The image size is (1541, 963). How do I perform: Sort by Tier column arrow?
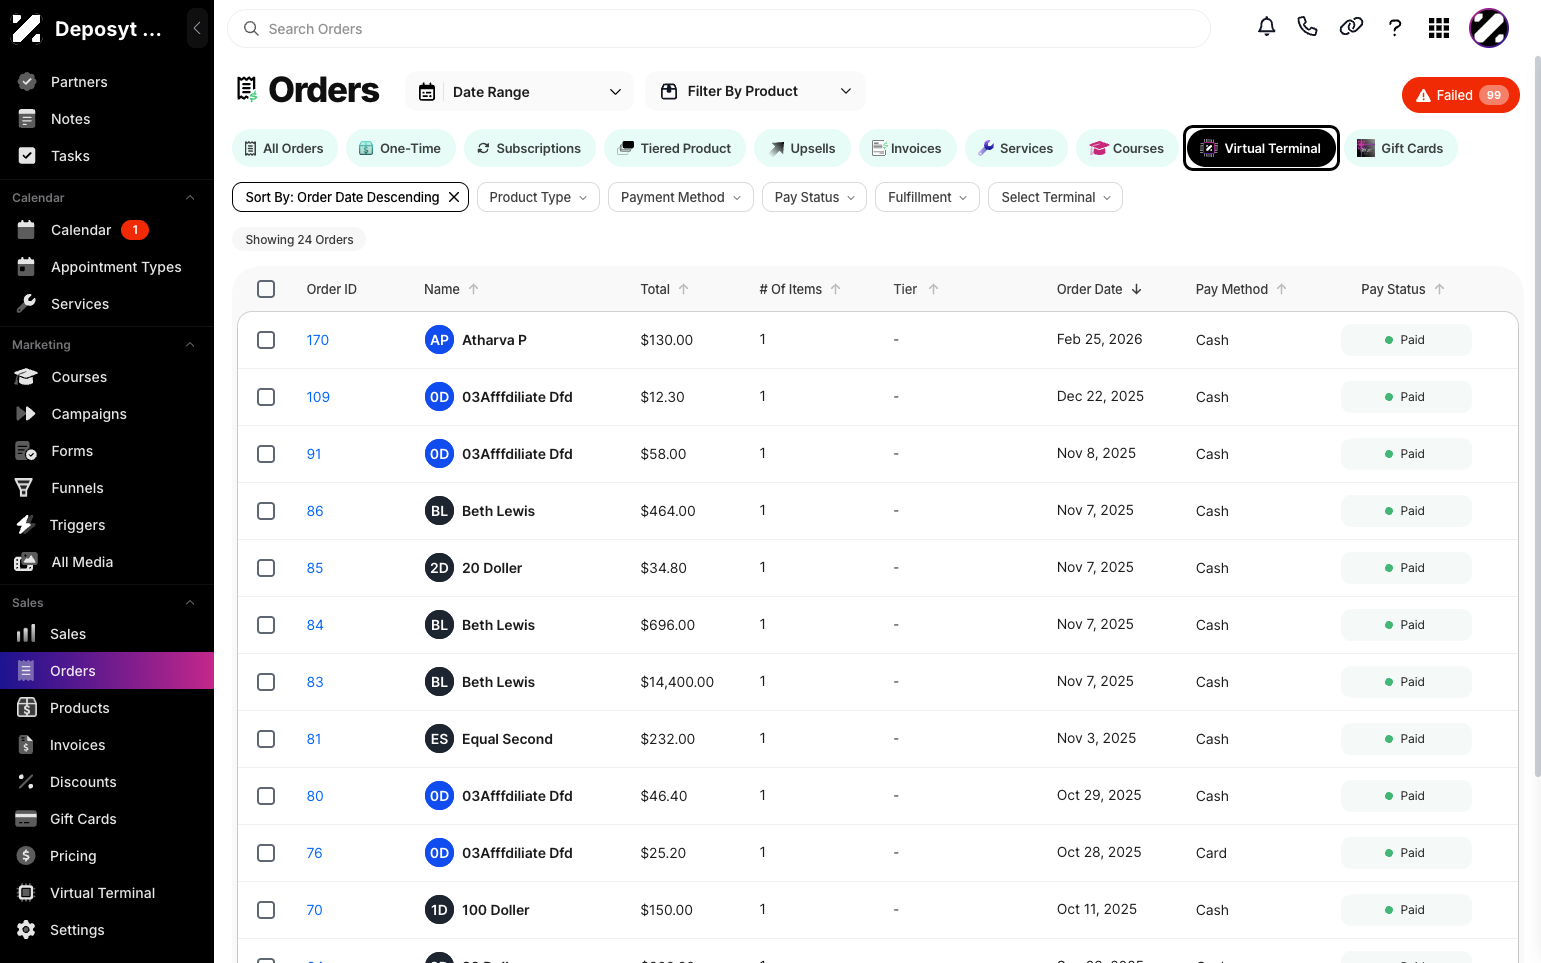pos(934,289)
